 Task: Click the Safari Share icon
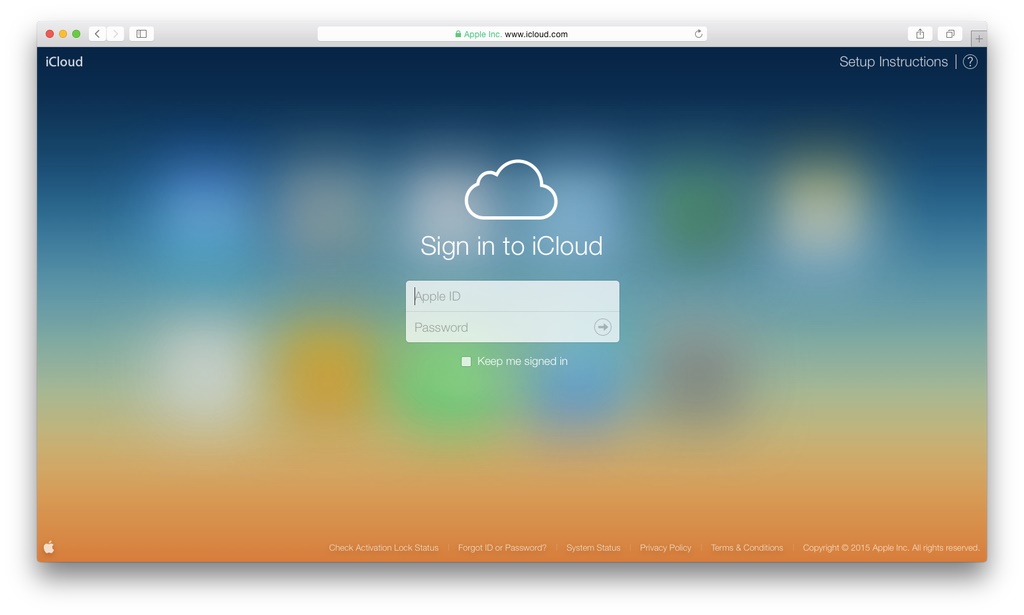pos(920,34)
